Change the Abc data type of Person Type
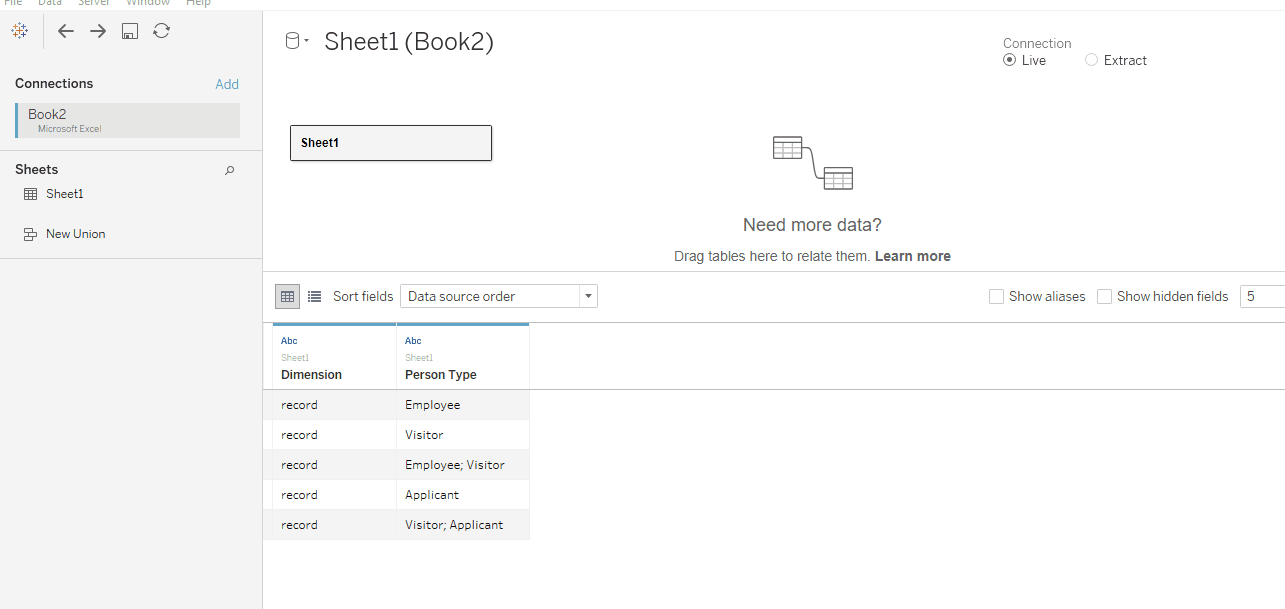 point(413,341)
